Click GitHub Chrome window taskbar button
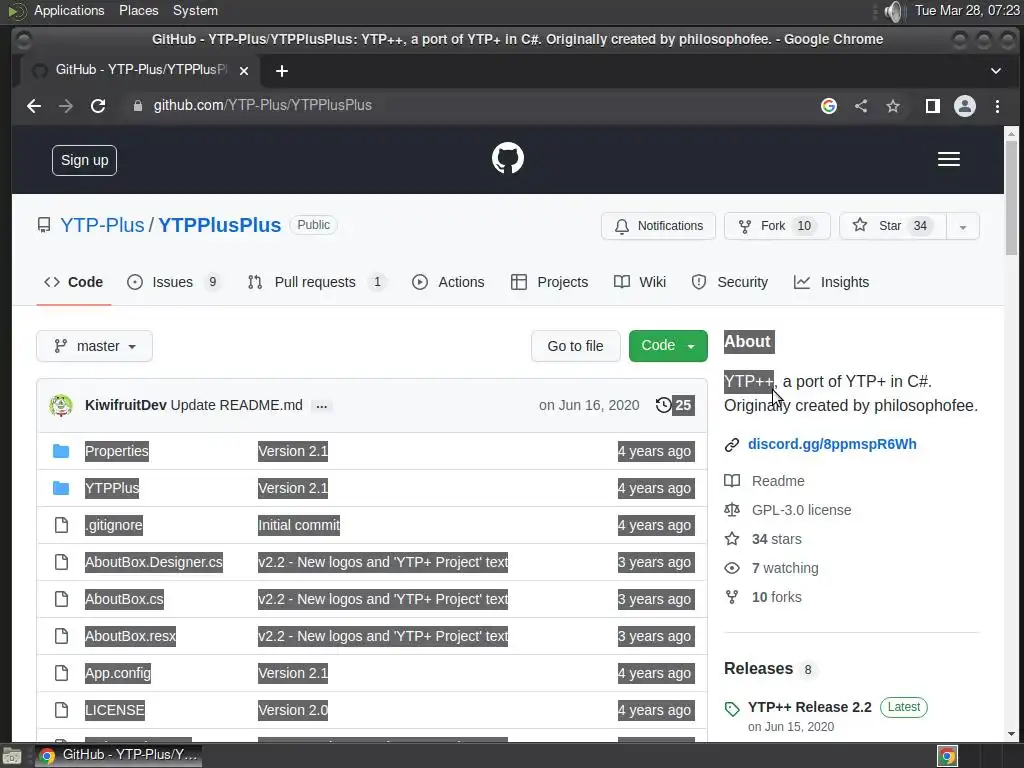This screenshot has width=1024, height=768. pos(118,756)
